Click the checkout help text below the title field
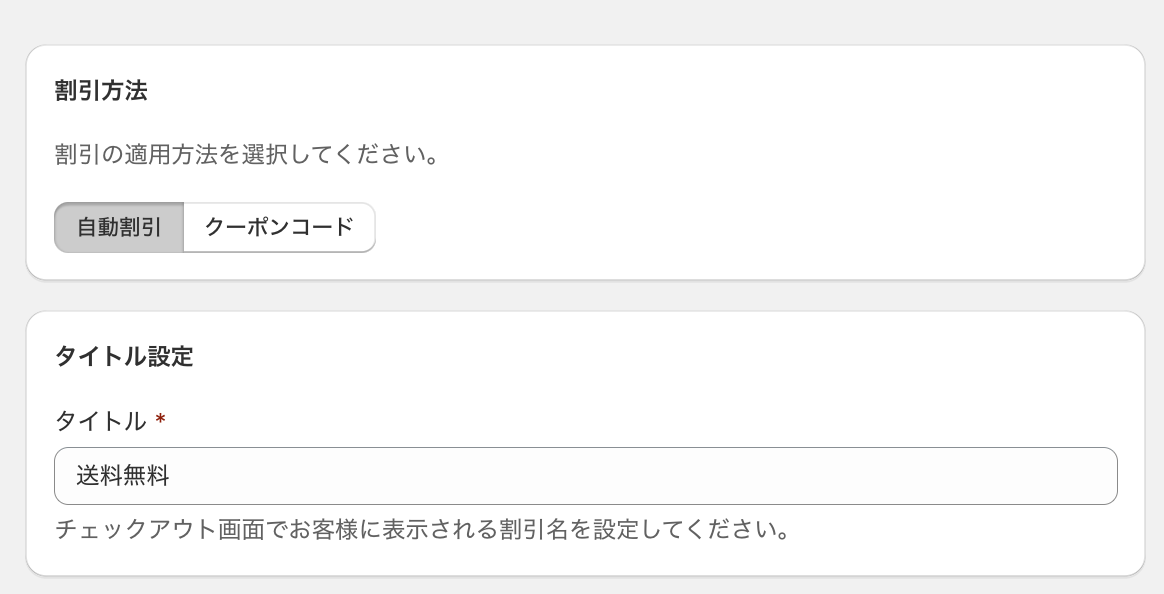The image size is (1164, 594). [422, 528]
